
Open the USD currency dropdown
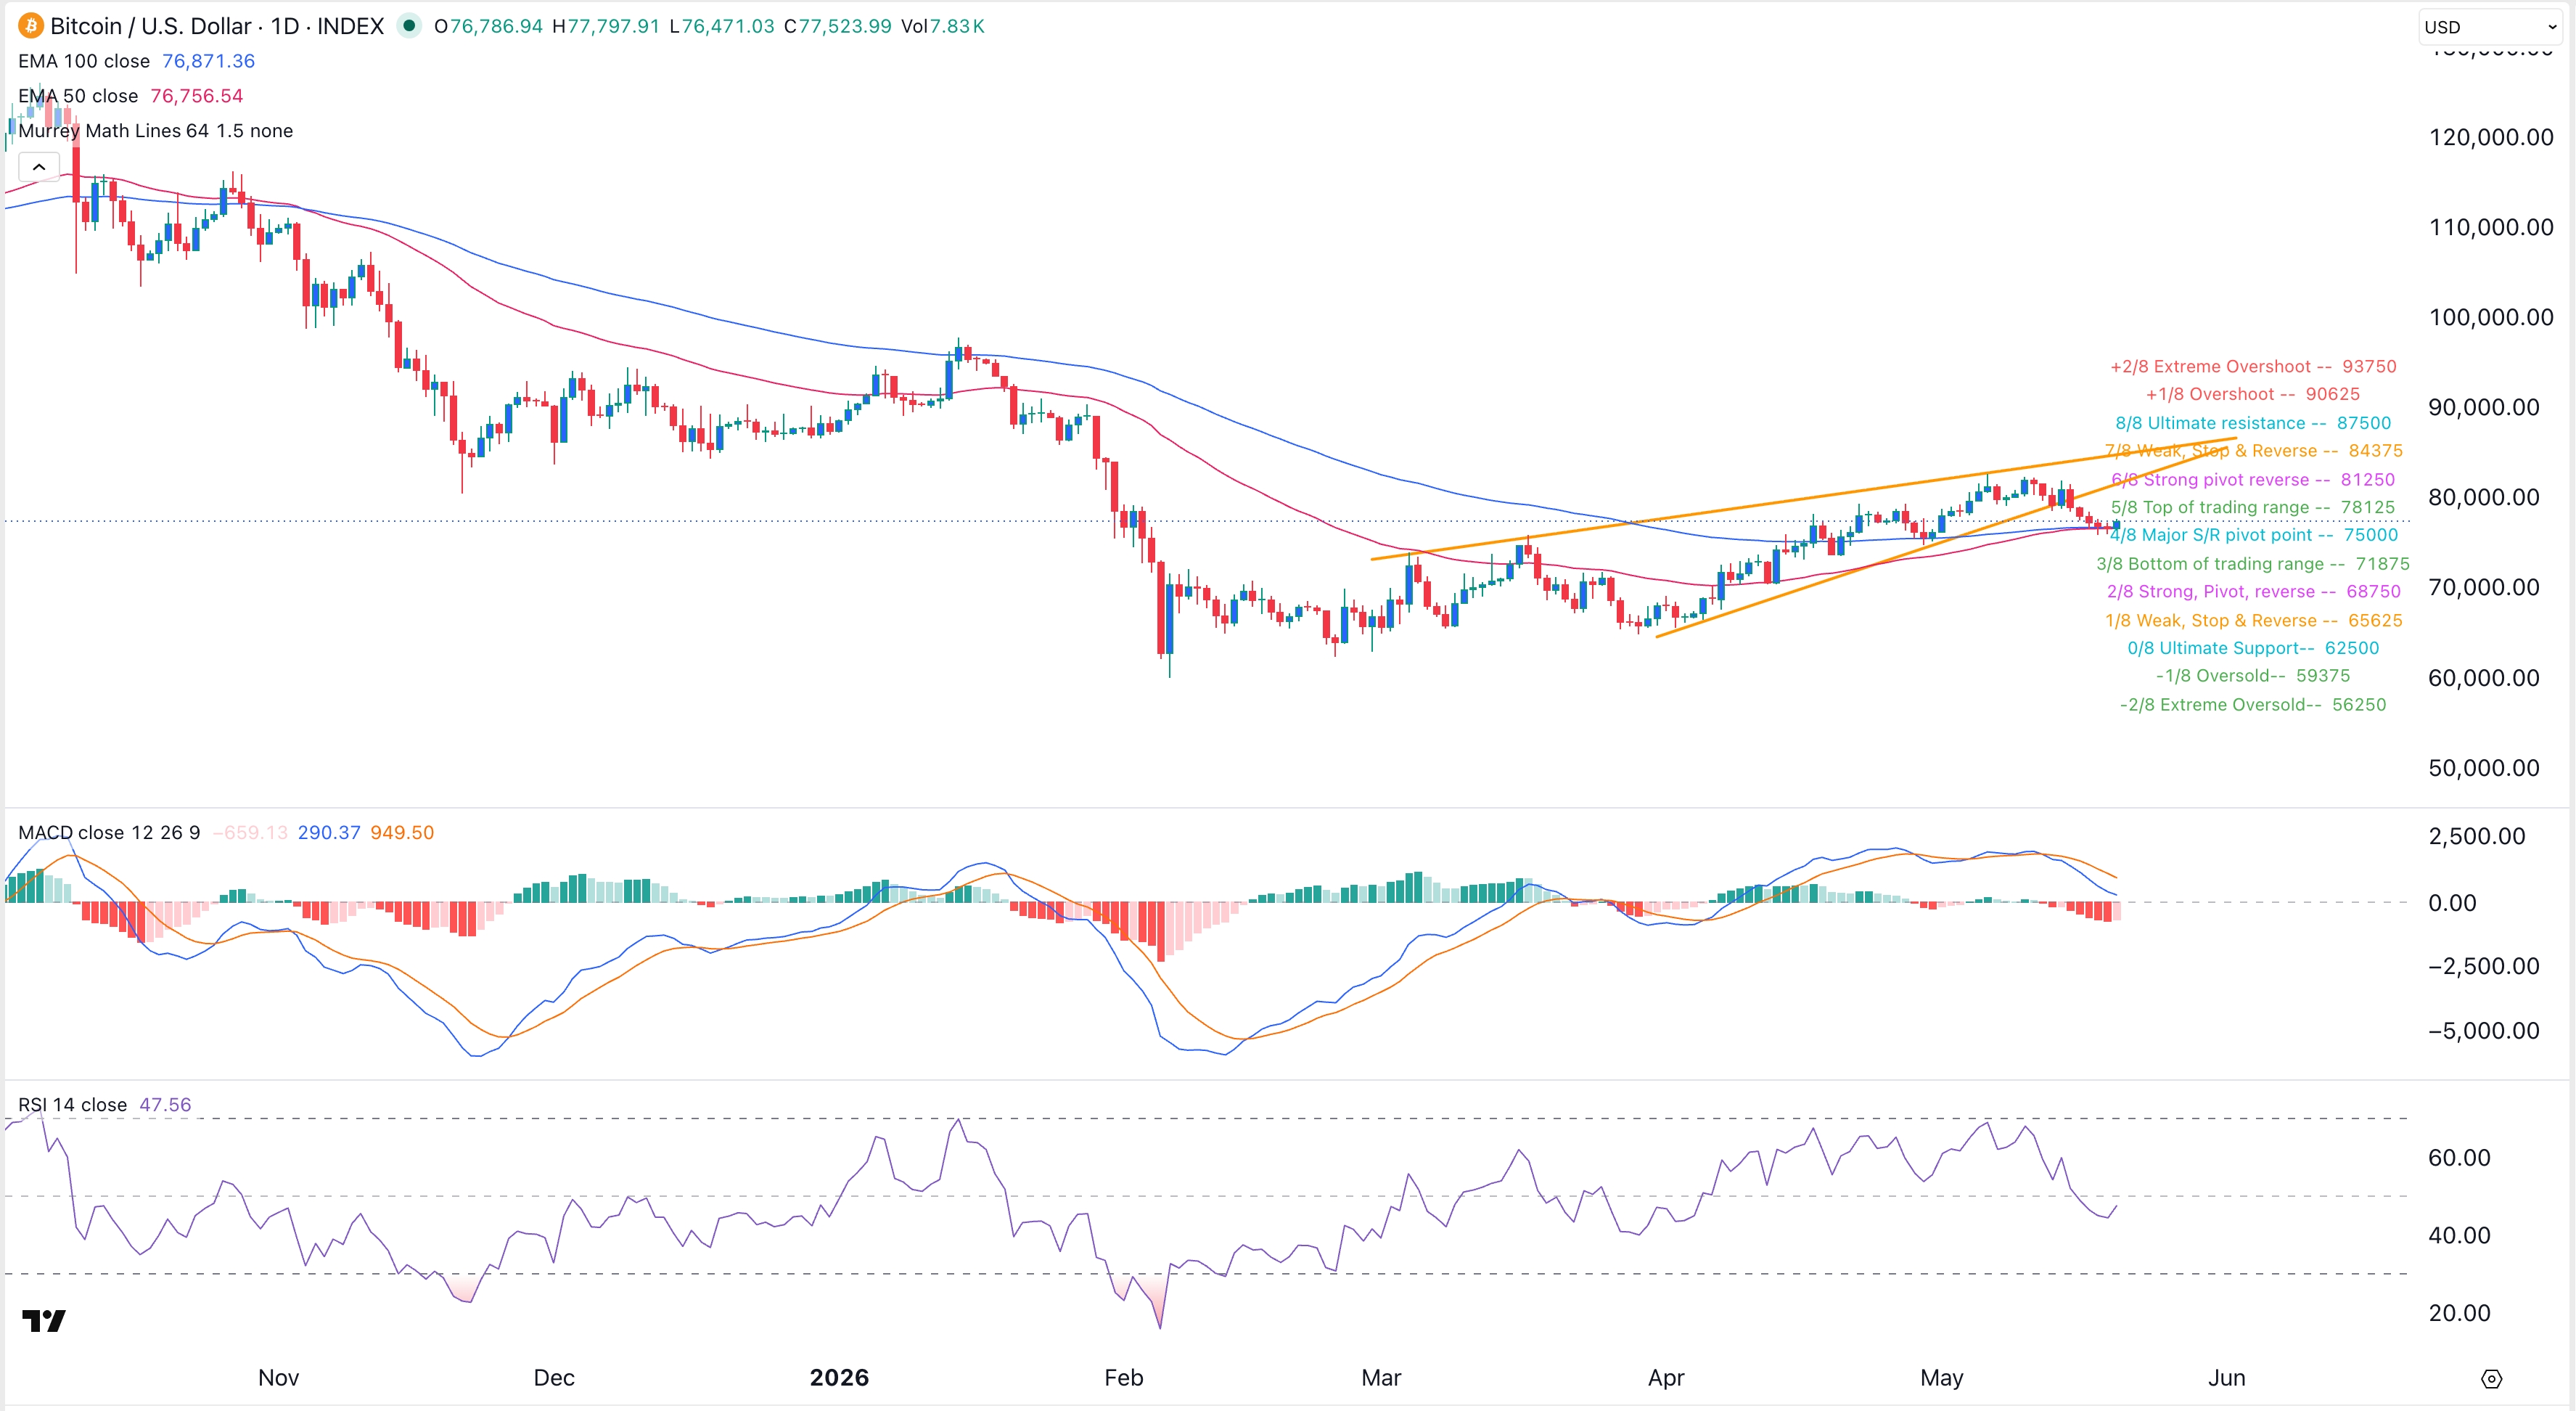[x=2490, y=27]
